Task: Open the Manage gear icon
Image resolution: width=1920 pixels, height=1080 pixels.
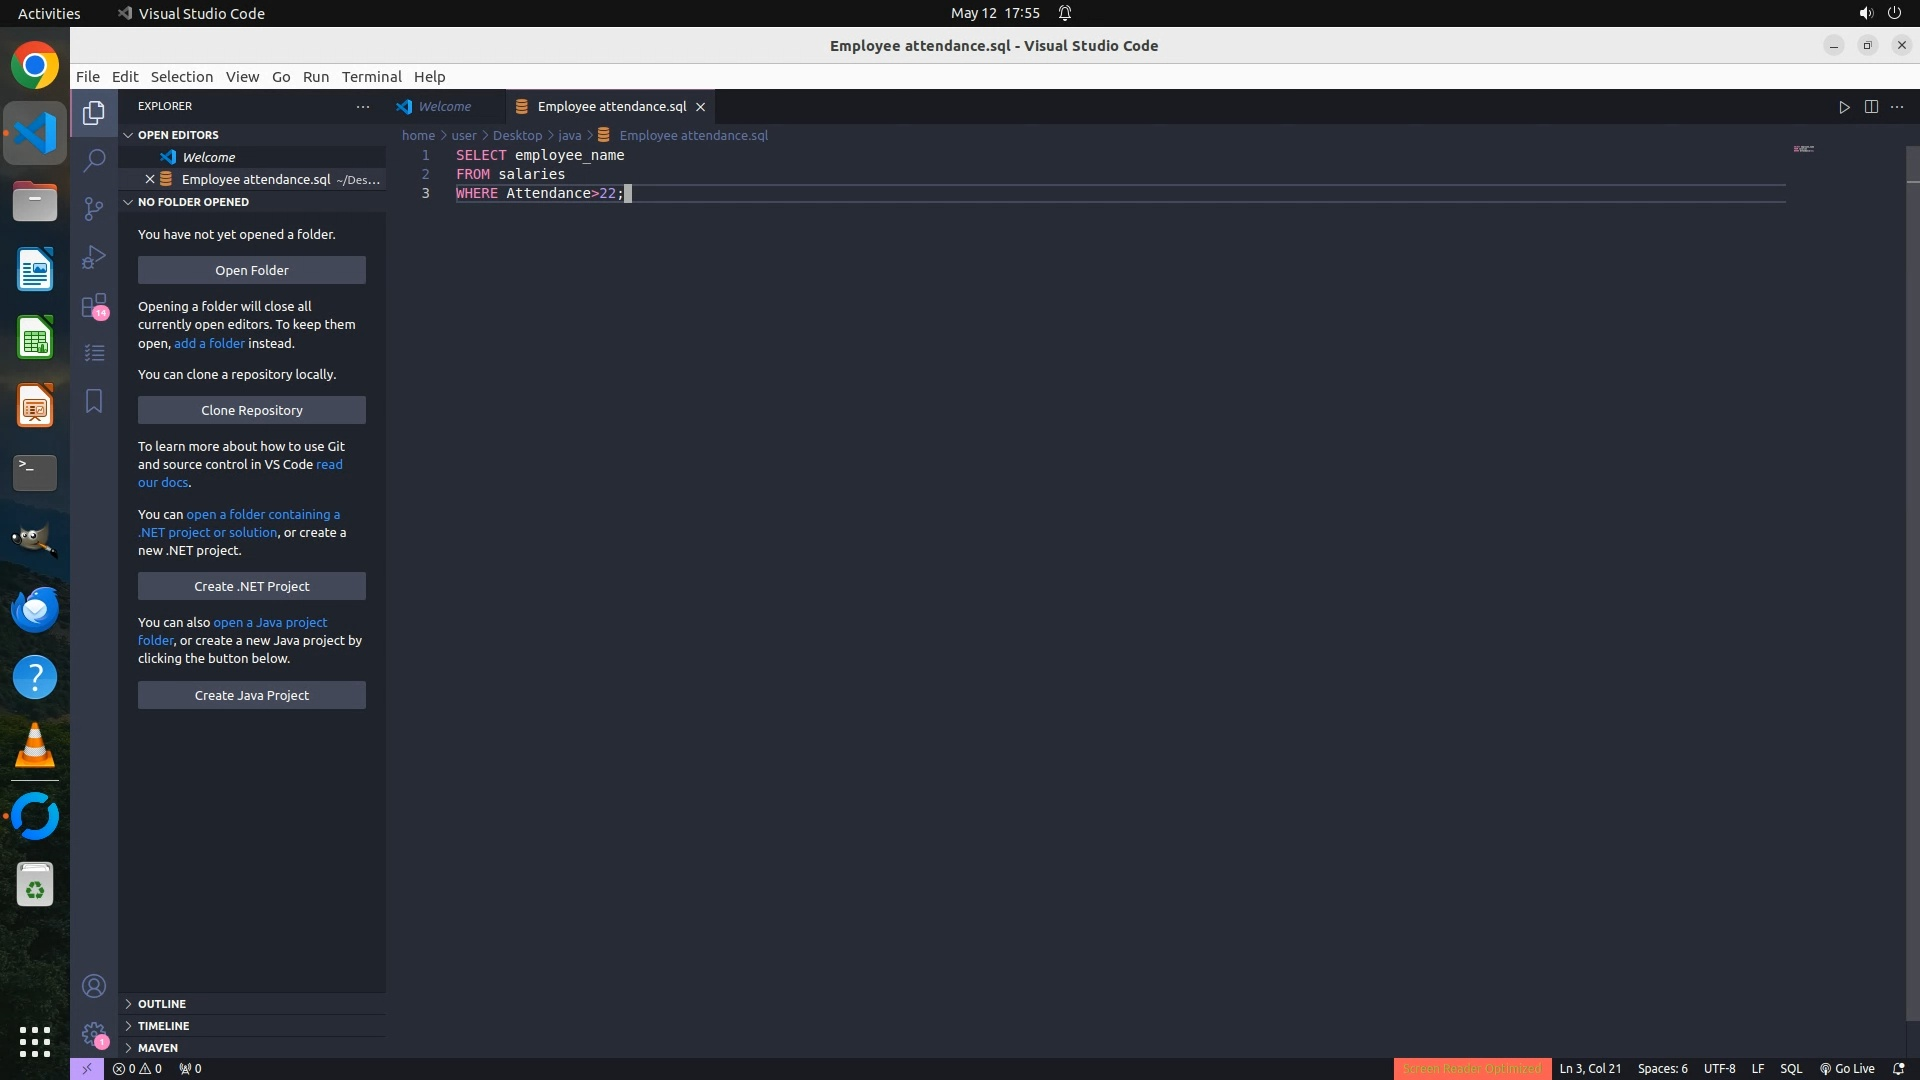Action: (94, 1034)
